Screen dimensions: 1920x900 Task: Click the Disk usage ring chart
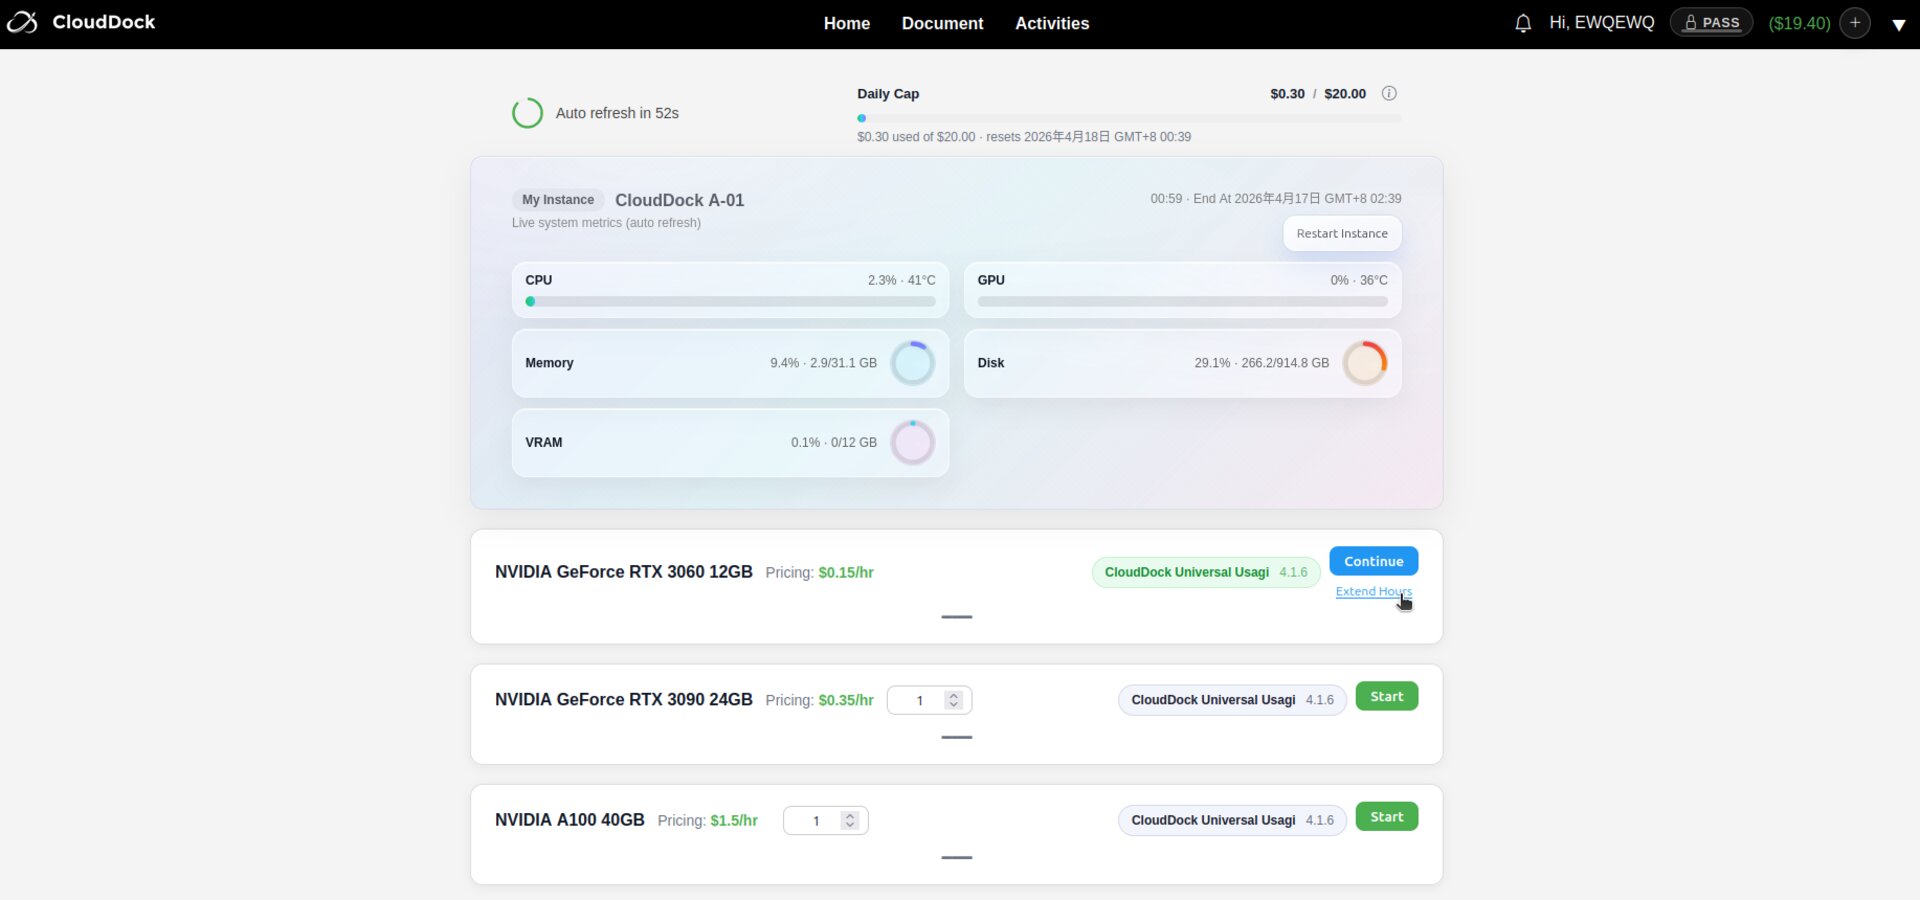click(1364, 363)
